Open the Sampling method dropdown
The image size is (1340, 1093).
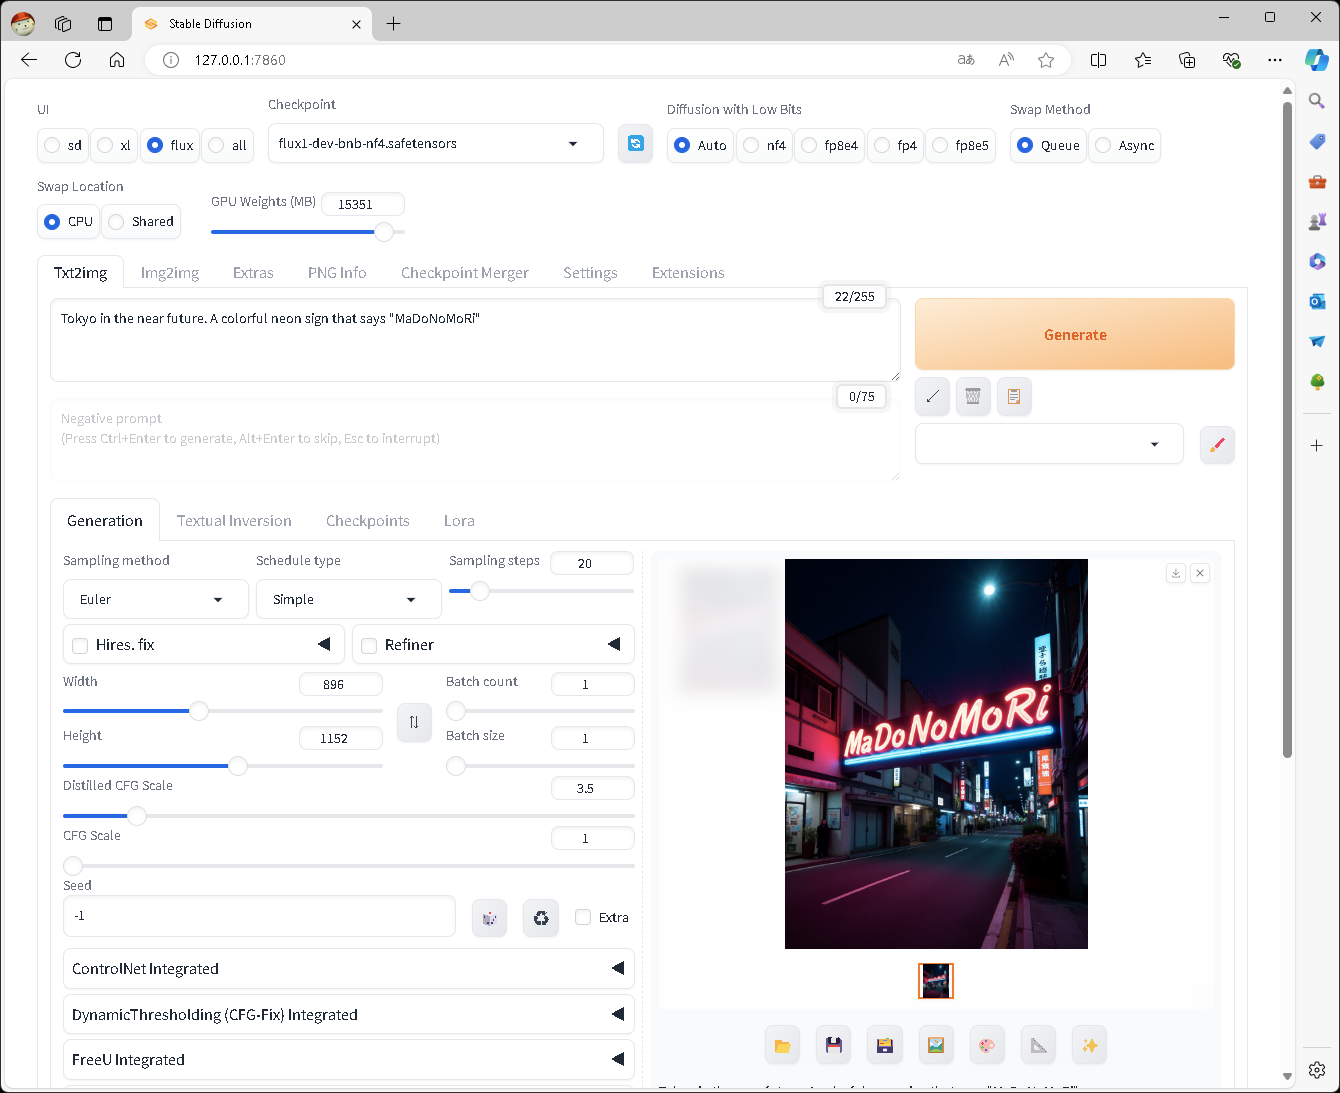155,598
